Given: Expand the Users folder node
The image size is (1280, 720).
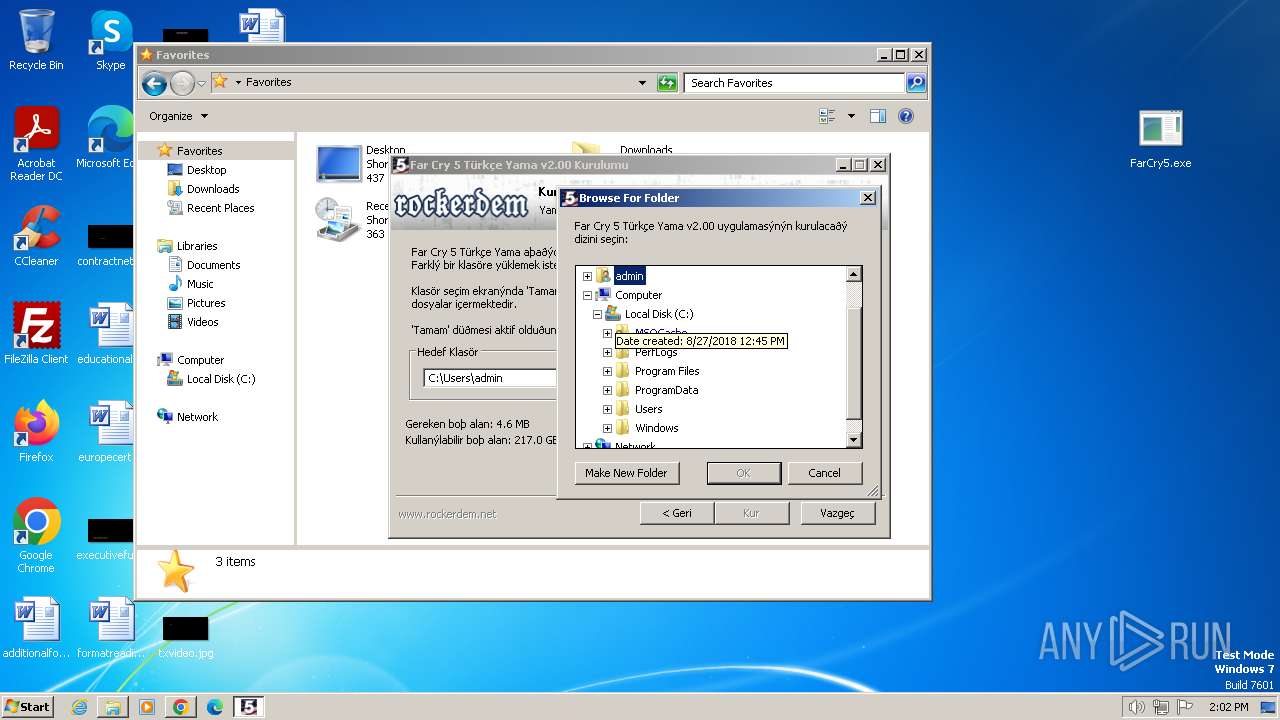Looking at the screenshot, I should tap(607, 409).
